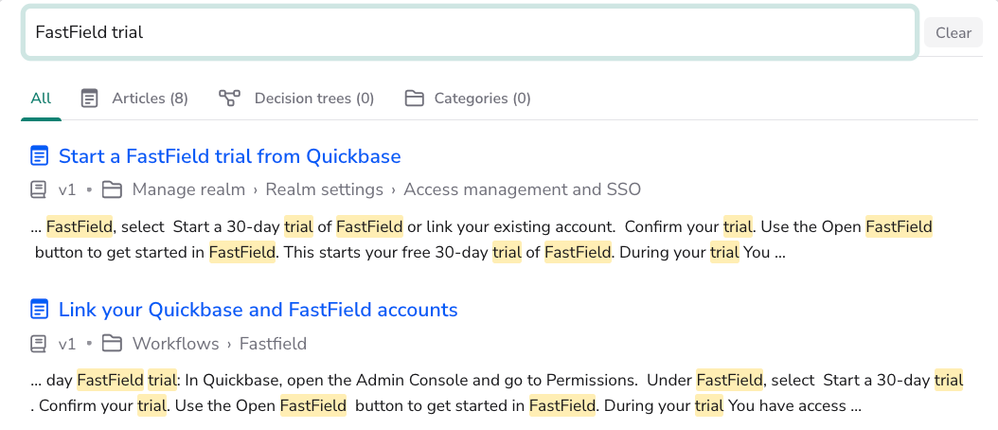The width and height of the screenshot is (998, 430).
Task: Switch to Categories (0) tab
Action: click(468, 99)
